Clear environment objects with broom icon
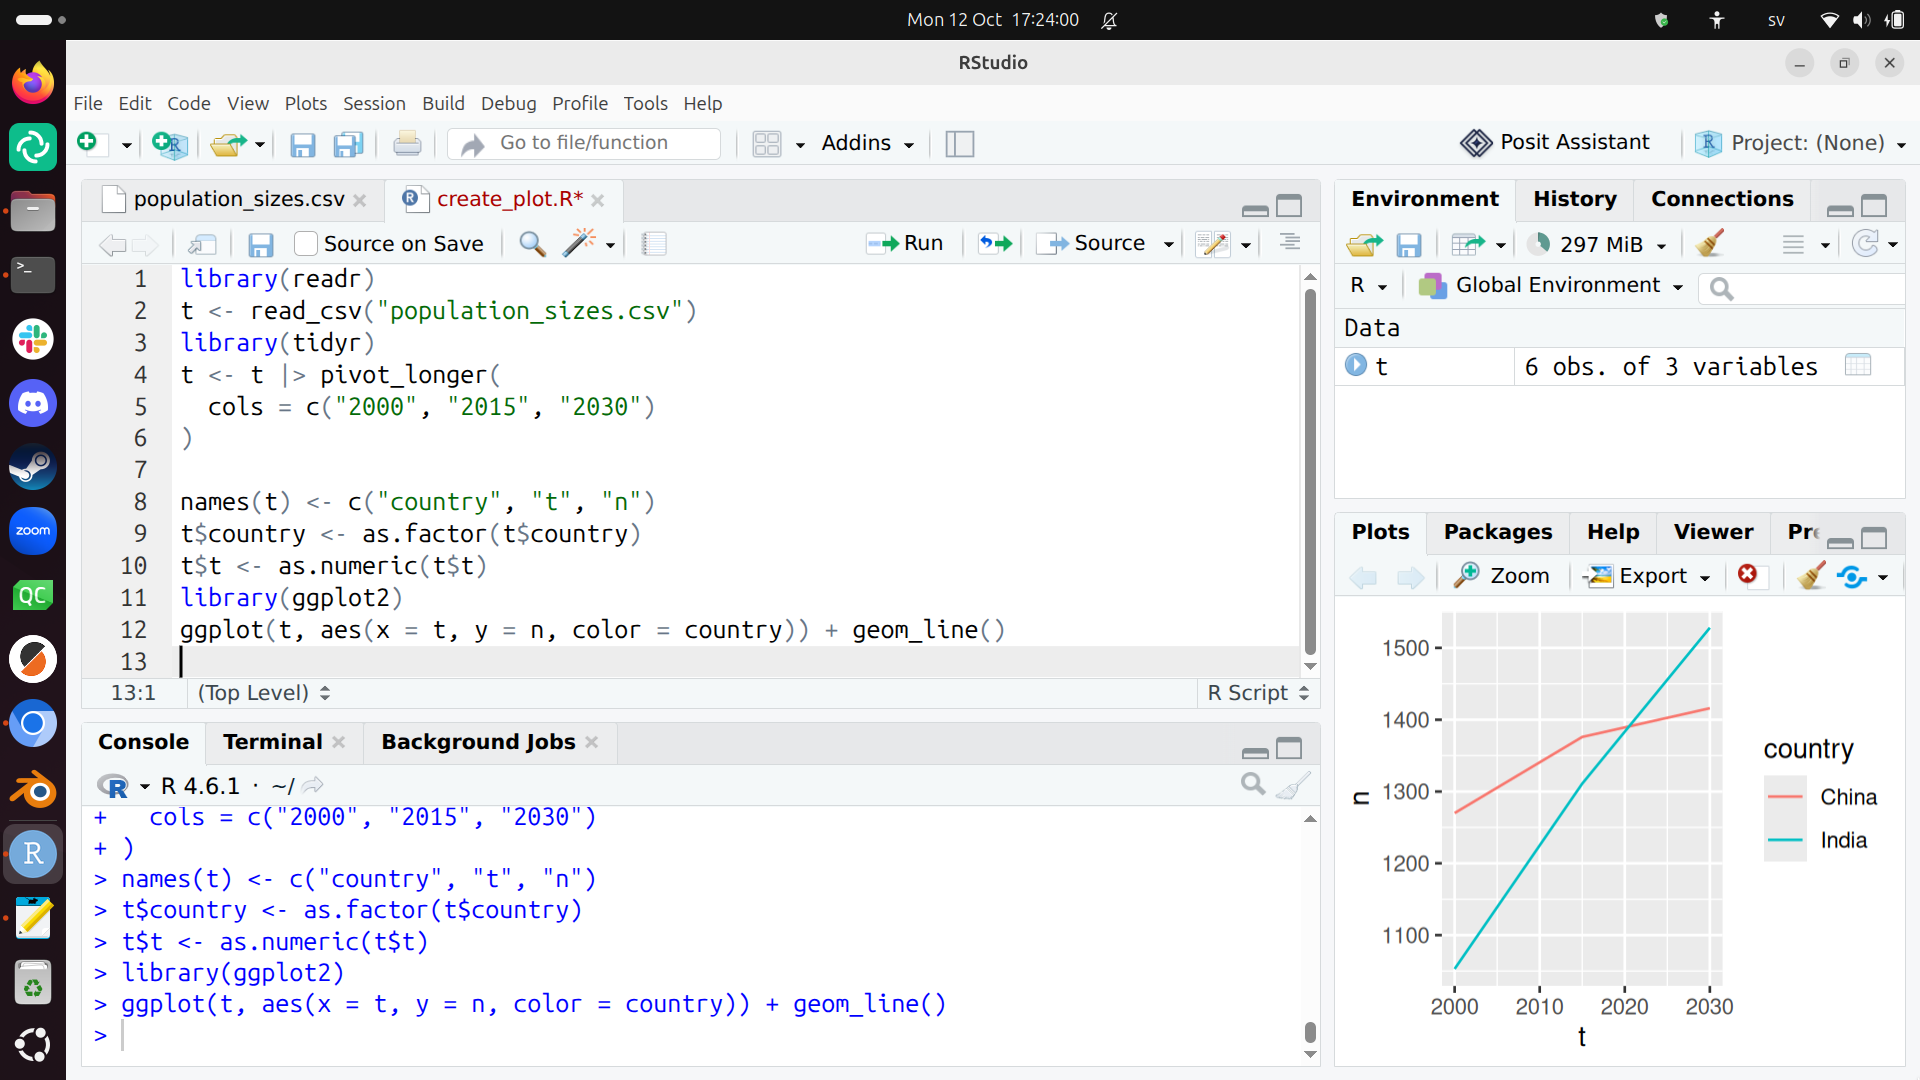Screen dimensions: 1920x1080 [x=1710, y=243]
